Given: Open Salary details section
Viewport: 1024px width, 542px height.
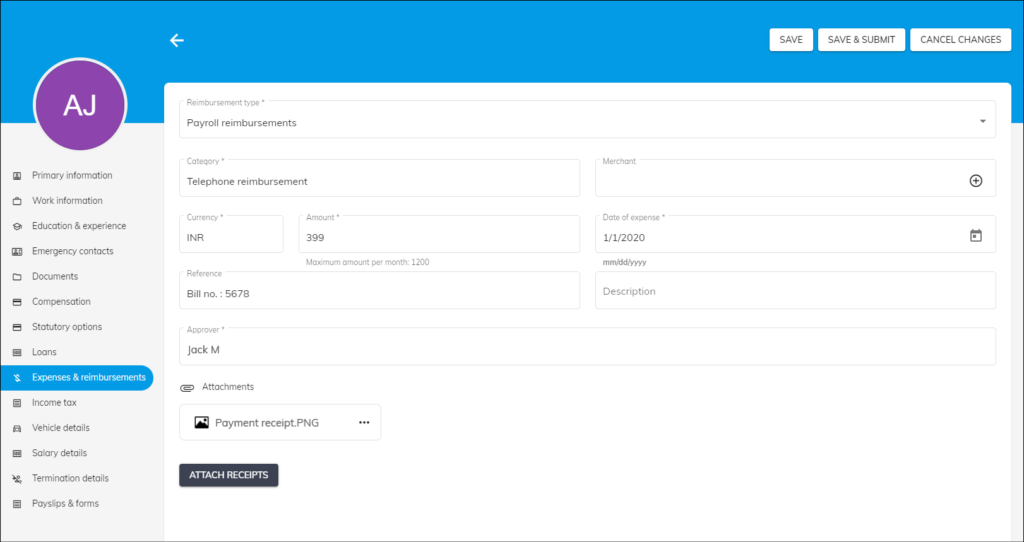Looking at the screenshot, I should click(59, 453).
